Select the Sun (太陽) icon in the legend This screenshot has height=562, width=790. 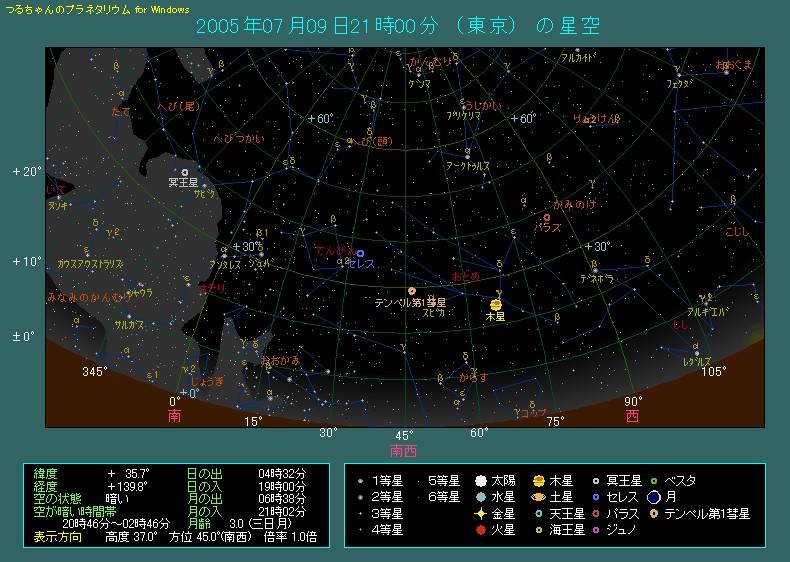tap(480, 481)
